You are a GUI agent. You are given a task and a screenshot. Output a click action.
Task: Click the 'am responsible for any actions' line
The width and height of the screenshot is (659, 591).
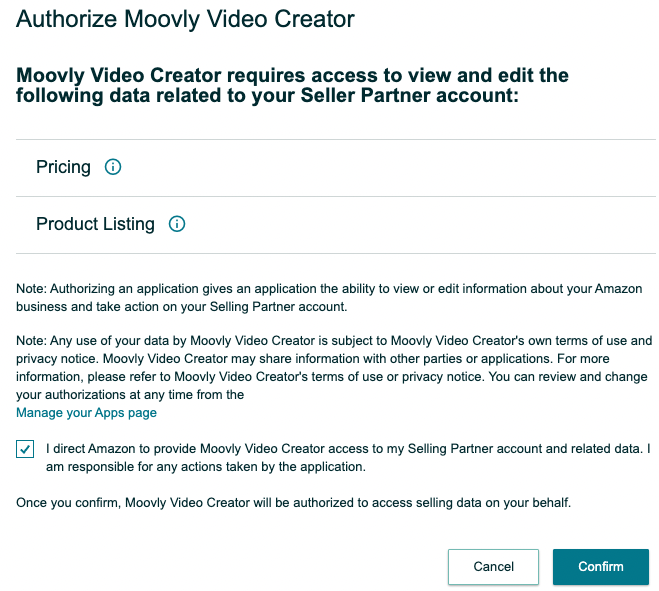coord(206,467)
